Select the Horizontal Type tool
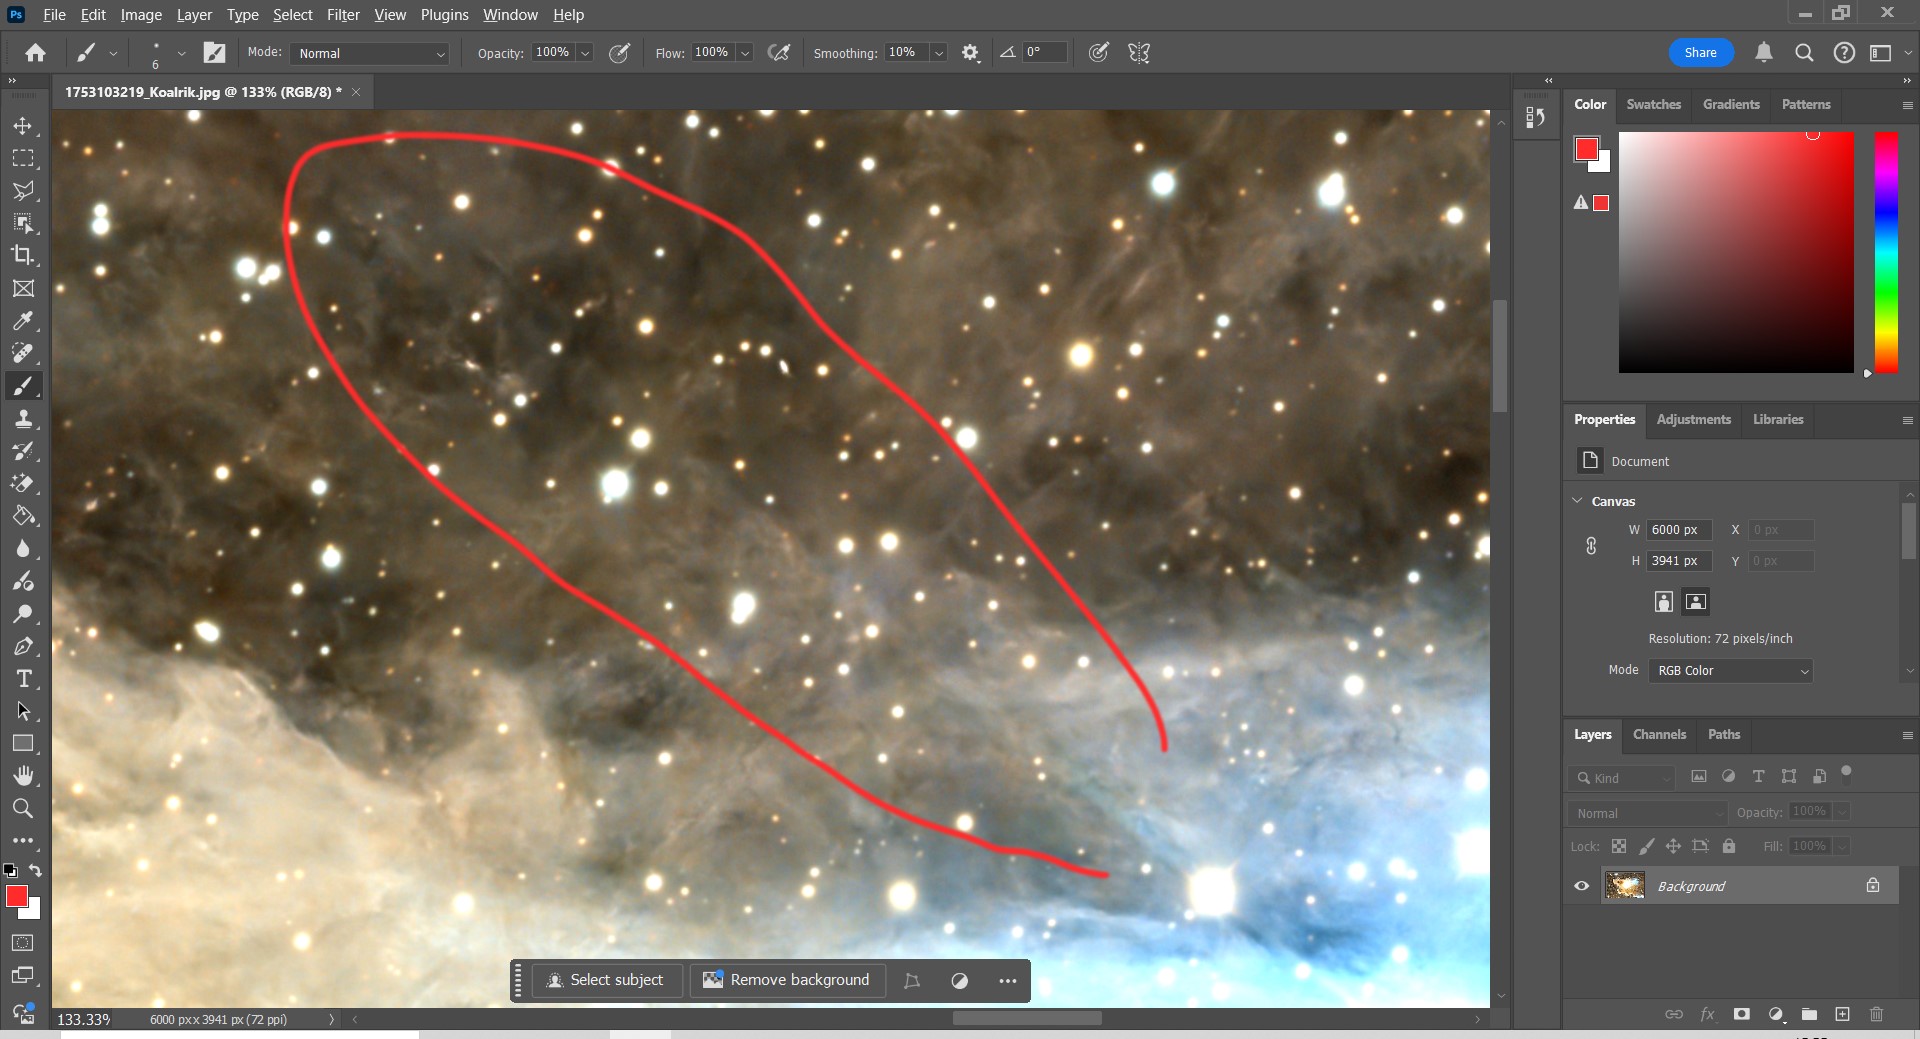This screenshot has width=1920, height=1039. (x=23, y=679)
